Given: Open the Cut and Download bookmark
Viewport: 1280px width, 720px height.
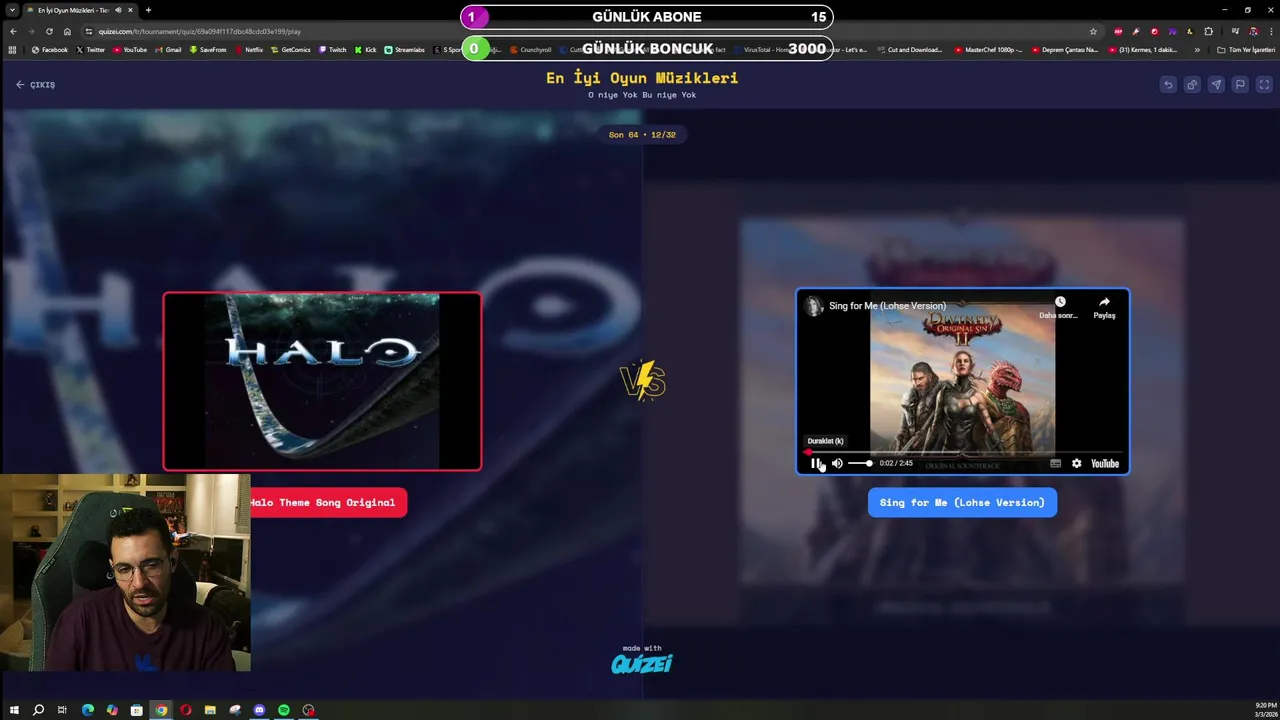Looking at the screenshot, I should 910,49.
